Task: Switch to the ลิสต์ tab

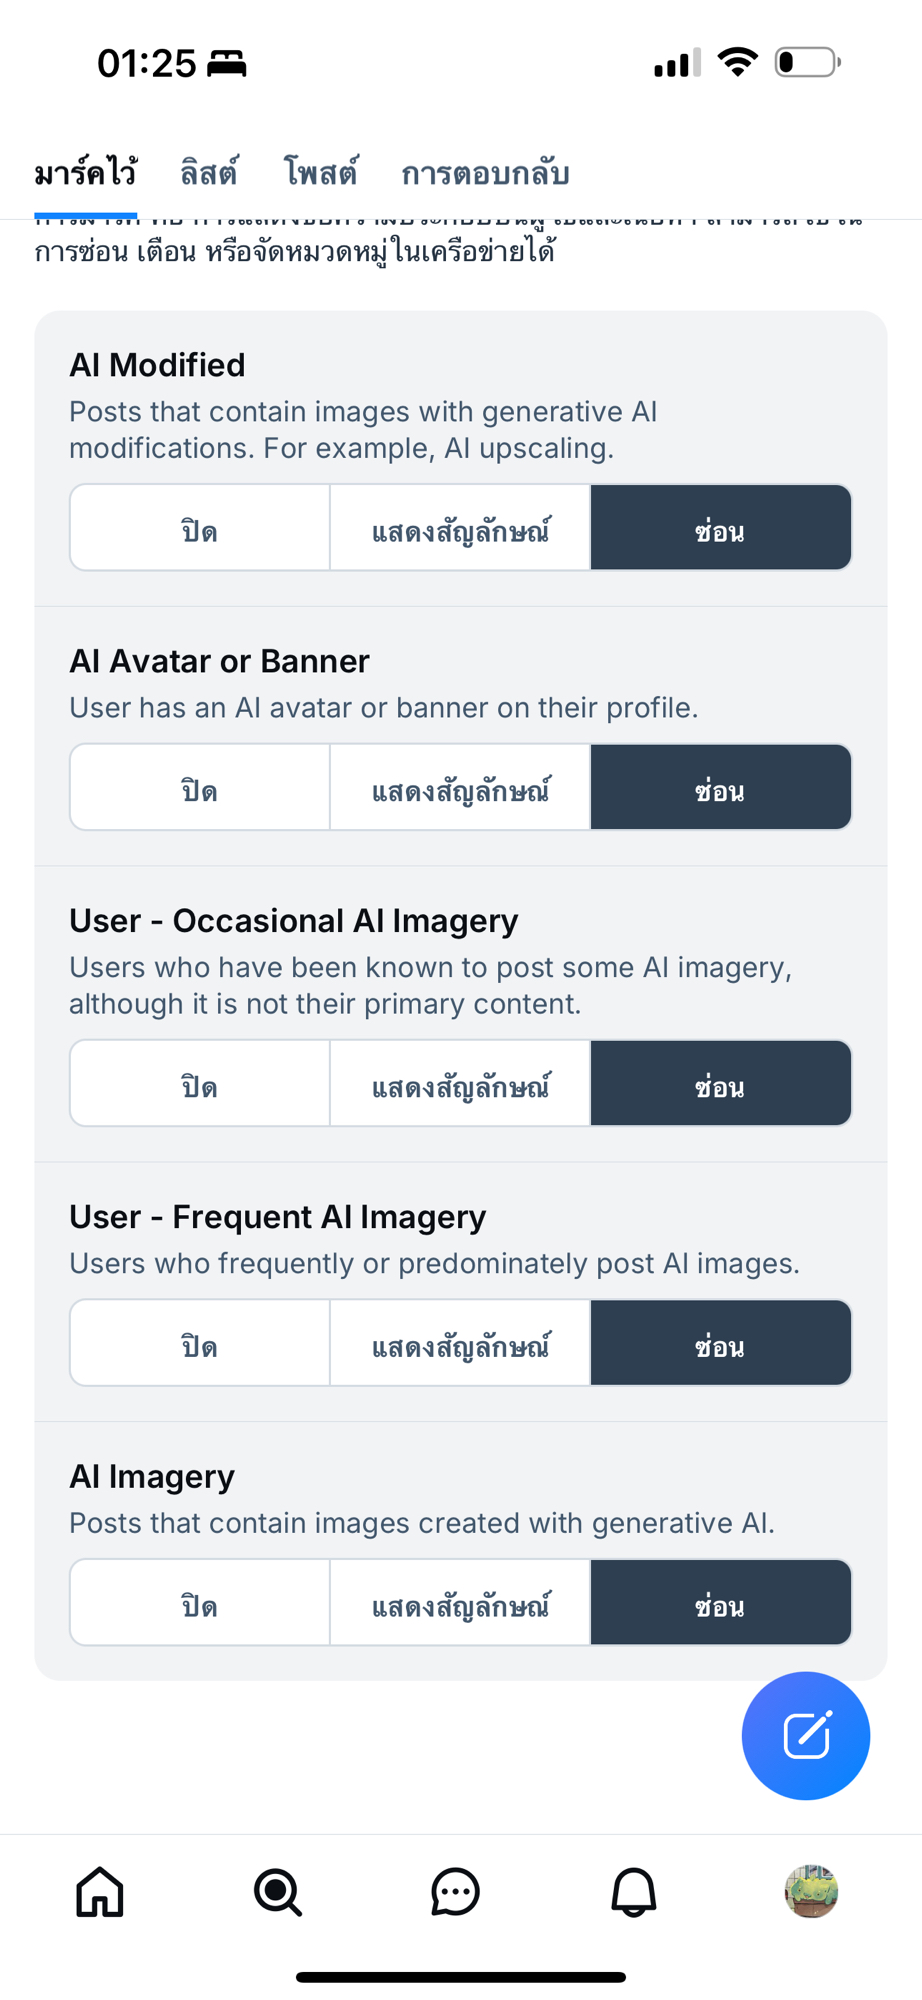Action: point(209,174)
